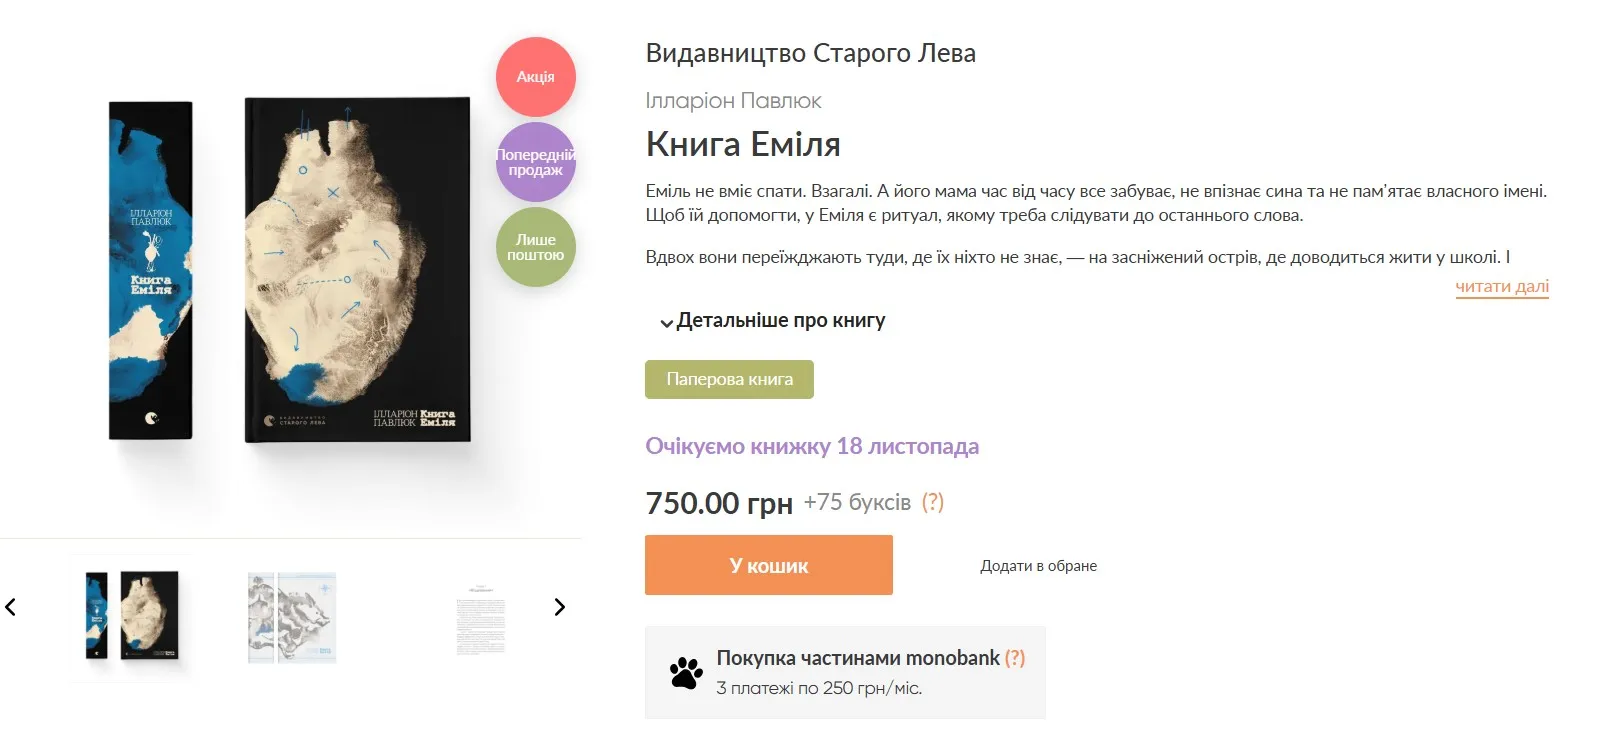This screenshot has width=1612, height=735.
Task: Toggle "Додати в обране" favorite option
Action: pos(1038,565)
